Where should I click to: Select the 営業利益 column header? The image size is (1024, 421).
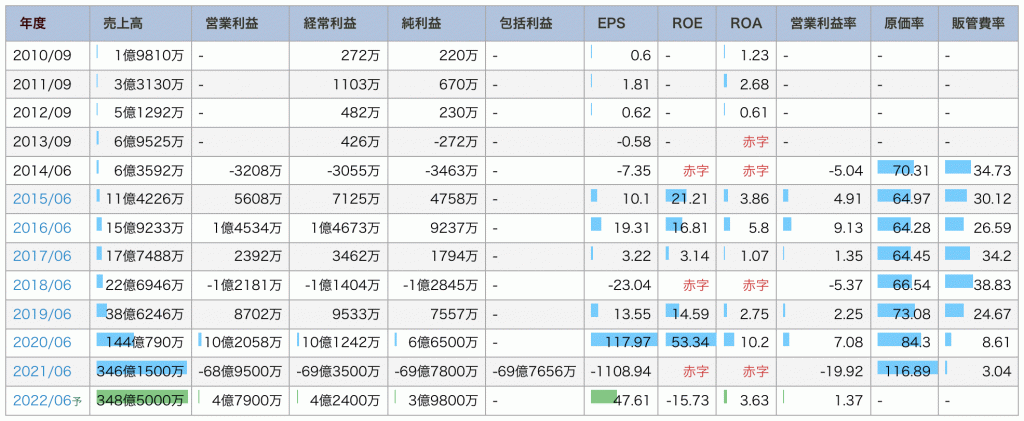point(224,22)
